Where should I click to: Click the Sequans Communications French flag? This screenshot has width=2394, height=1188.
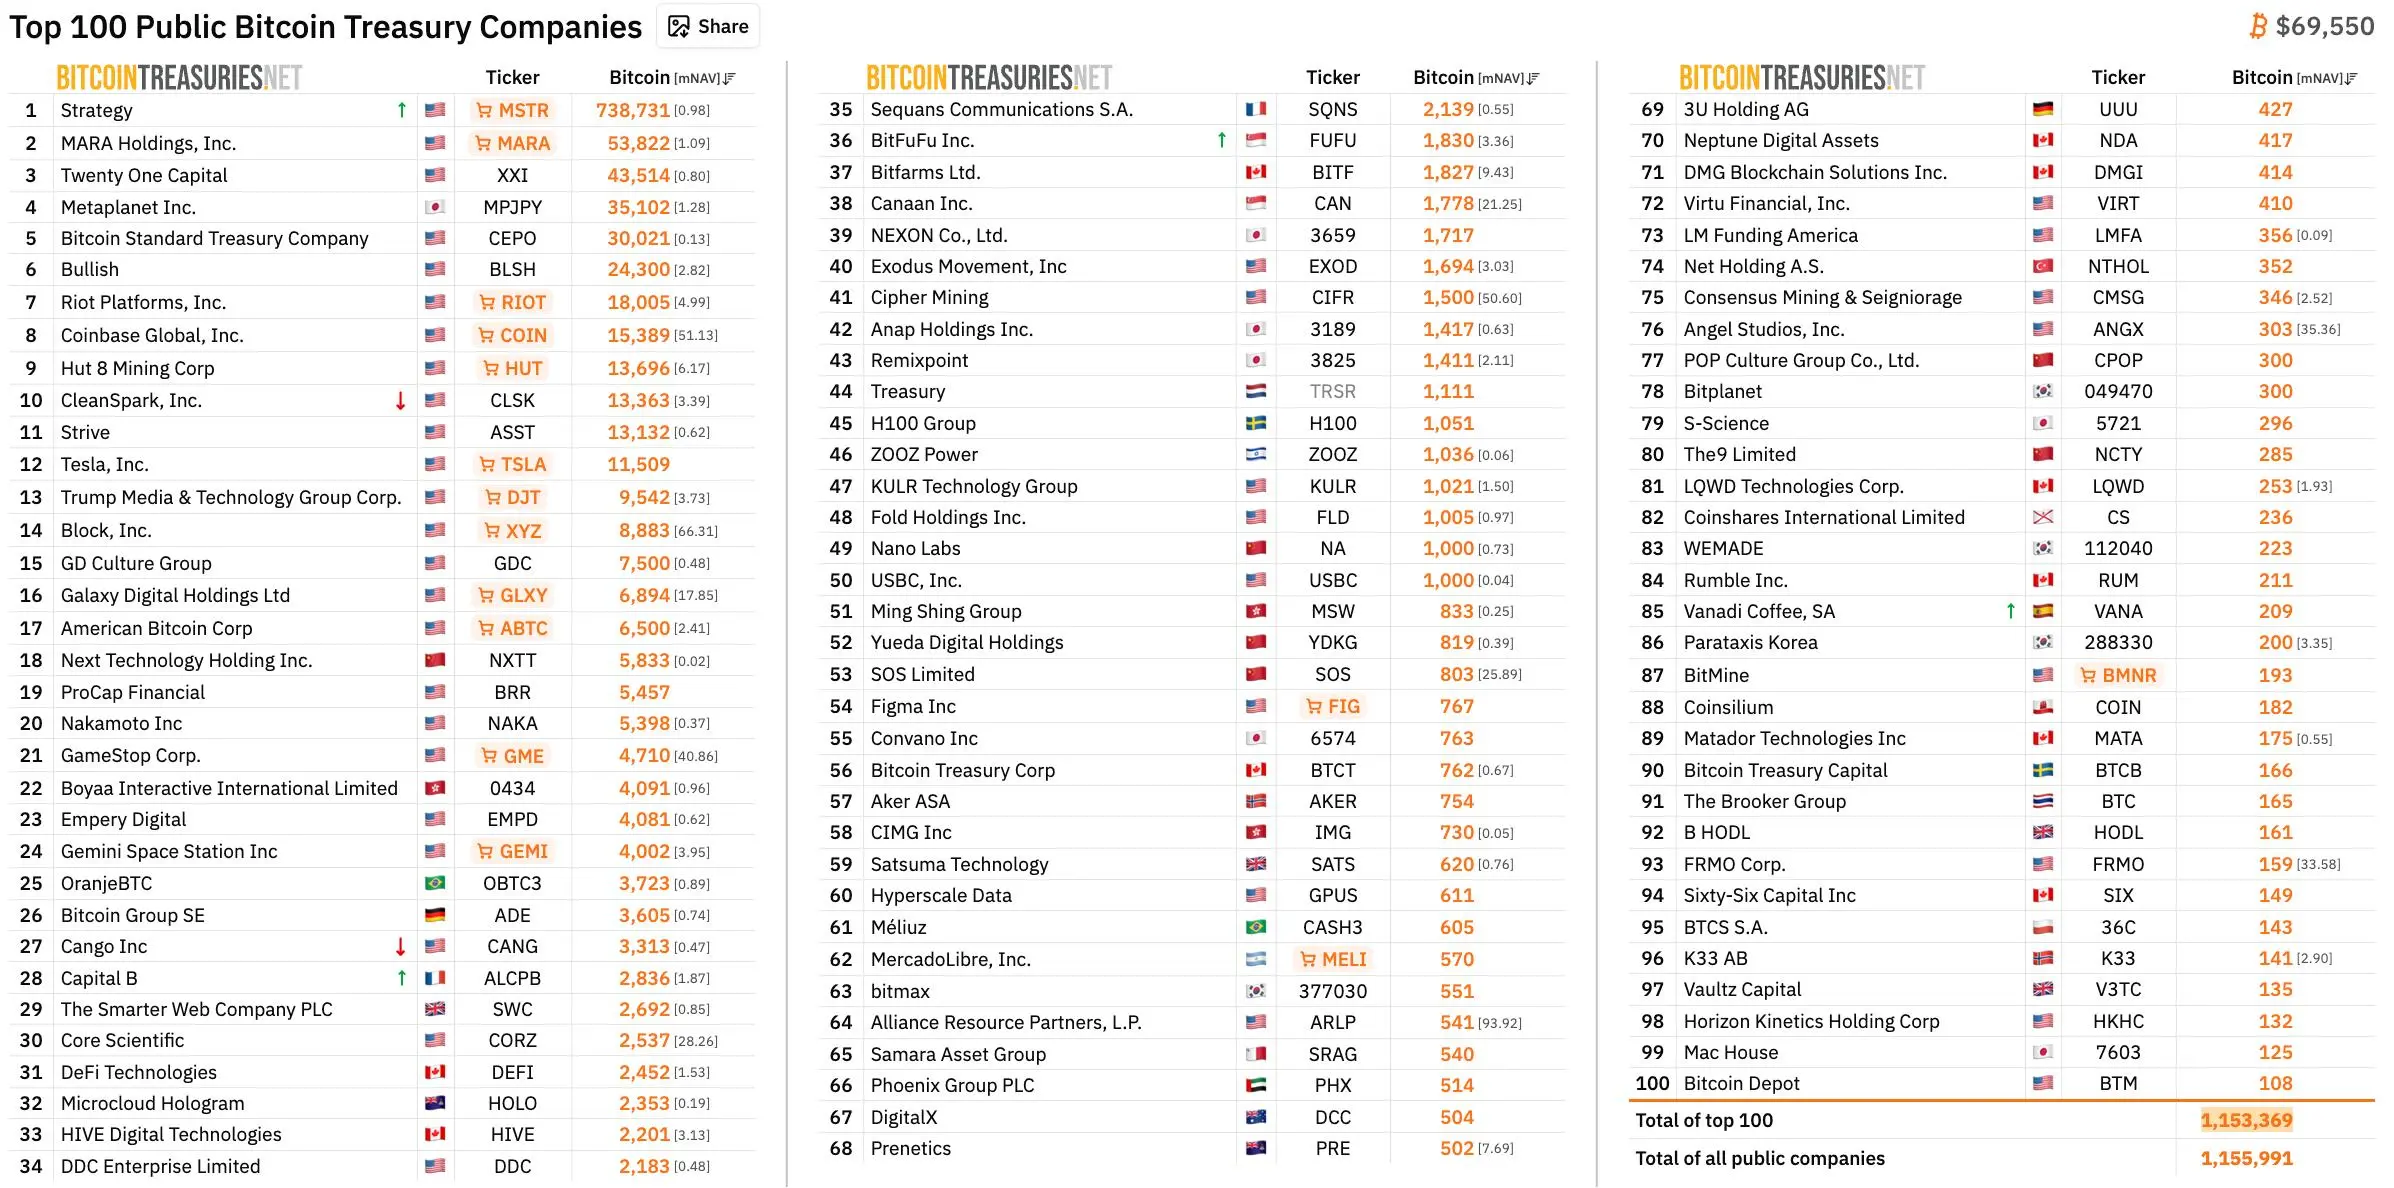(1256, 109)
